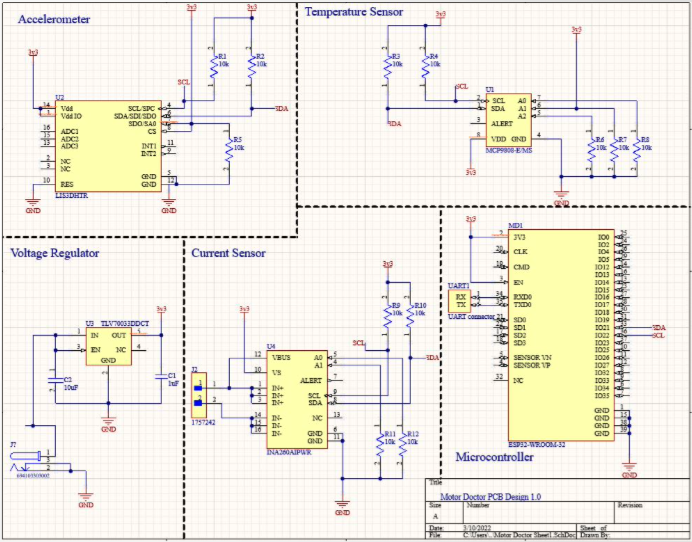
Task: Click resistor R6 symbol
Action: (x=591, y=150)
